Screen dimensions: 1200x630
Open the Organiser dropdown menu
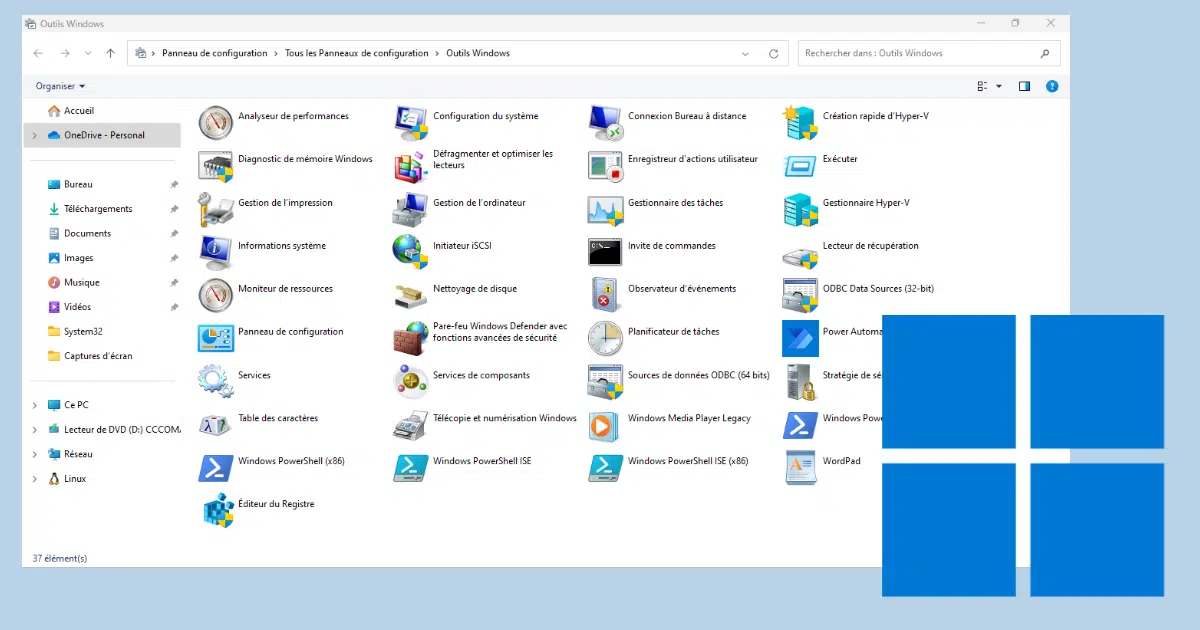point(60,86)
